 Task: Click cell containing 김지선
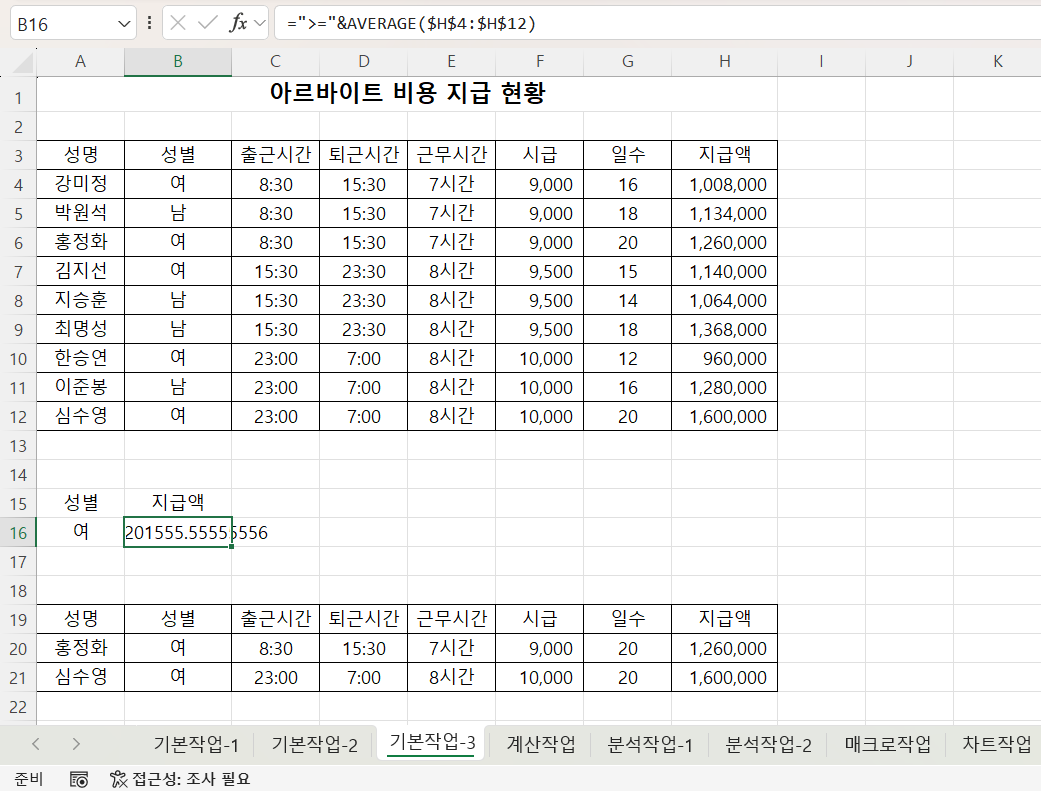[80, 271]
